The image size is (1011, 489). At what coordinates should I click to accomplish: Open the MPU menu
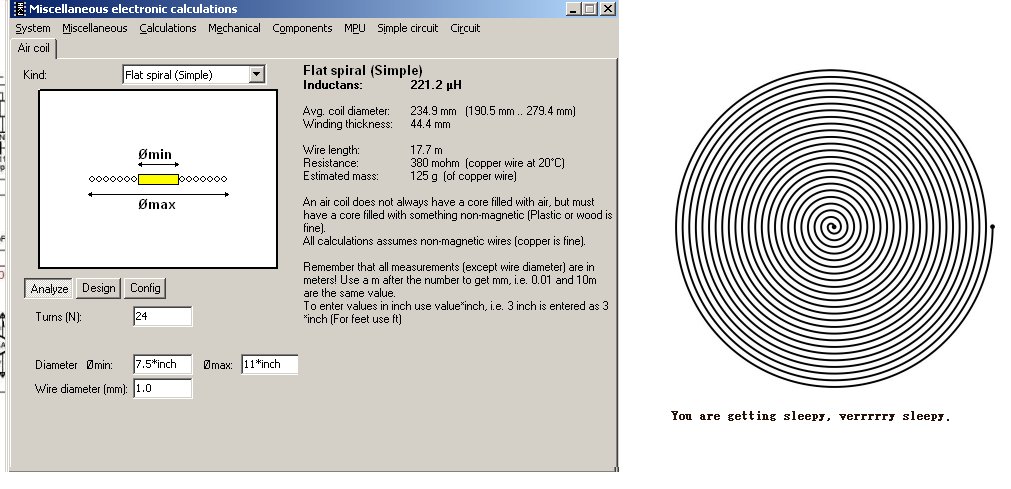point(355,28)
